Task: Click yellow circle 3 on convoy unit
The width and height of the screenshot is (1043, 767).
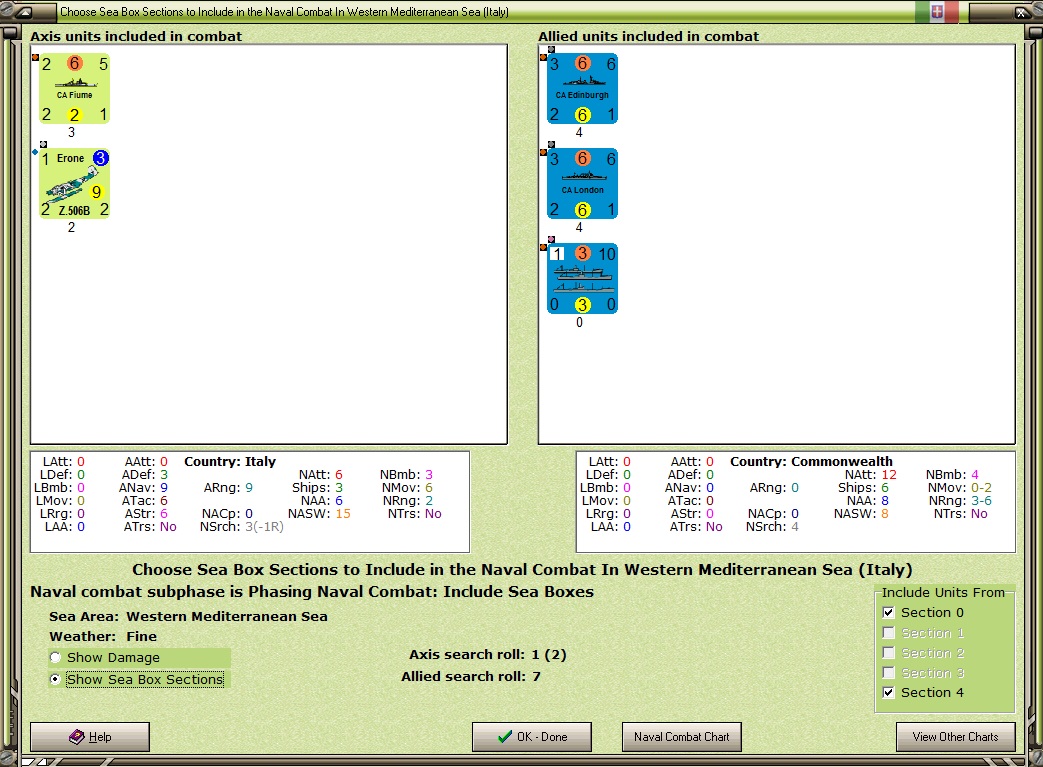Action: click(x=582, y=305)
